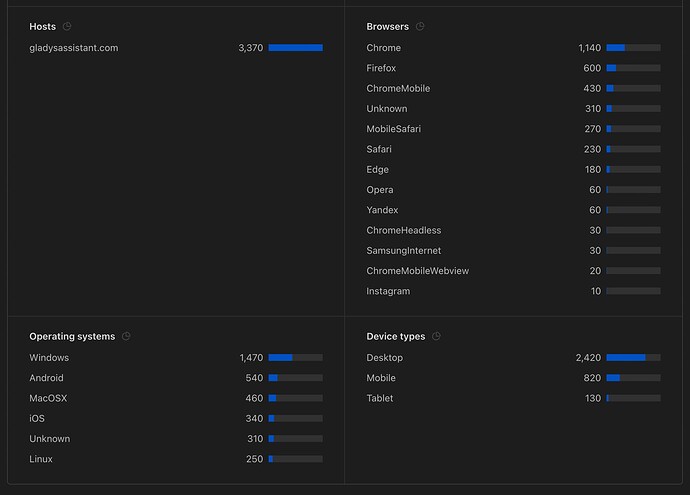The image size is (690, 495).
Task: Filter by host gladysassistant.com
Action: (x=74, y=48)
